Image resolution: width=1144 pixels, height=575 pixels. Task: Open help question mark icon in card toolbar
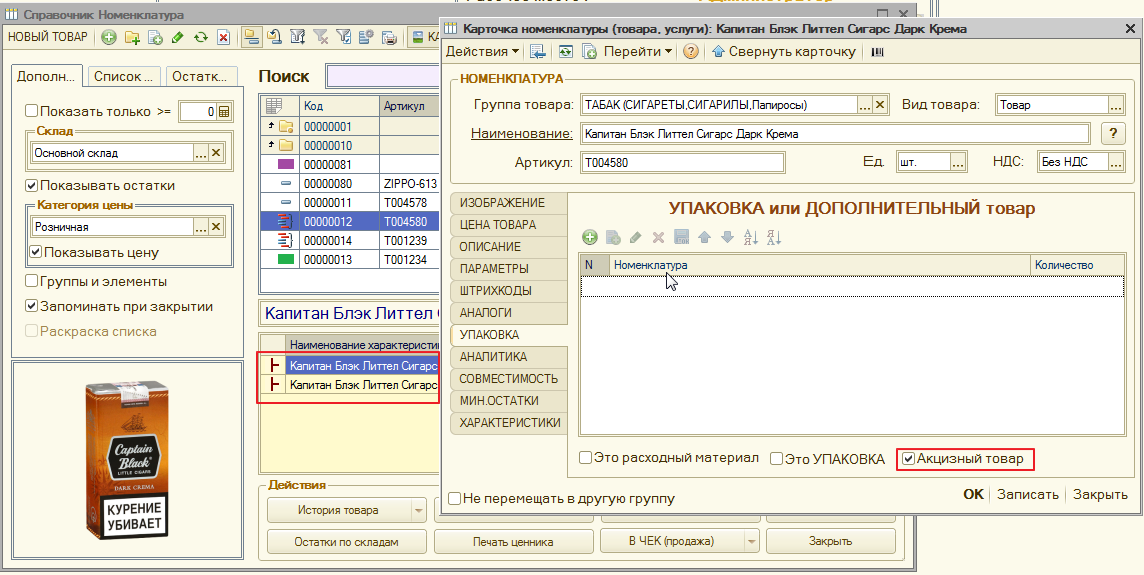[x=691, y=51]
